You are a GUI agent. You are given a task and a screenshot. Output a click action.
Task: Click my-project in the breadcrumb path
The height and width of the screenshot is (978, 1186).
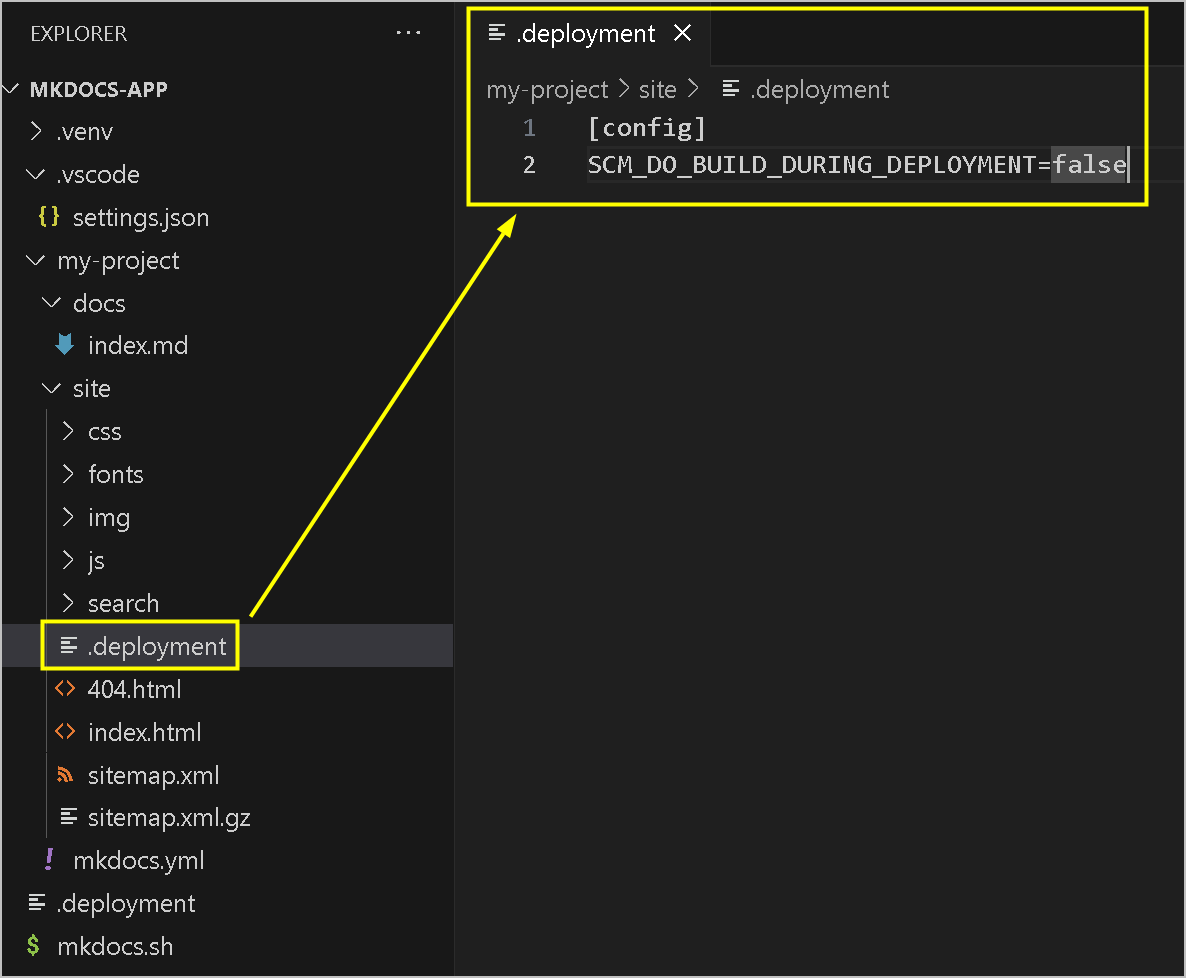coord(547,90)
